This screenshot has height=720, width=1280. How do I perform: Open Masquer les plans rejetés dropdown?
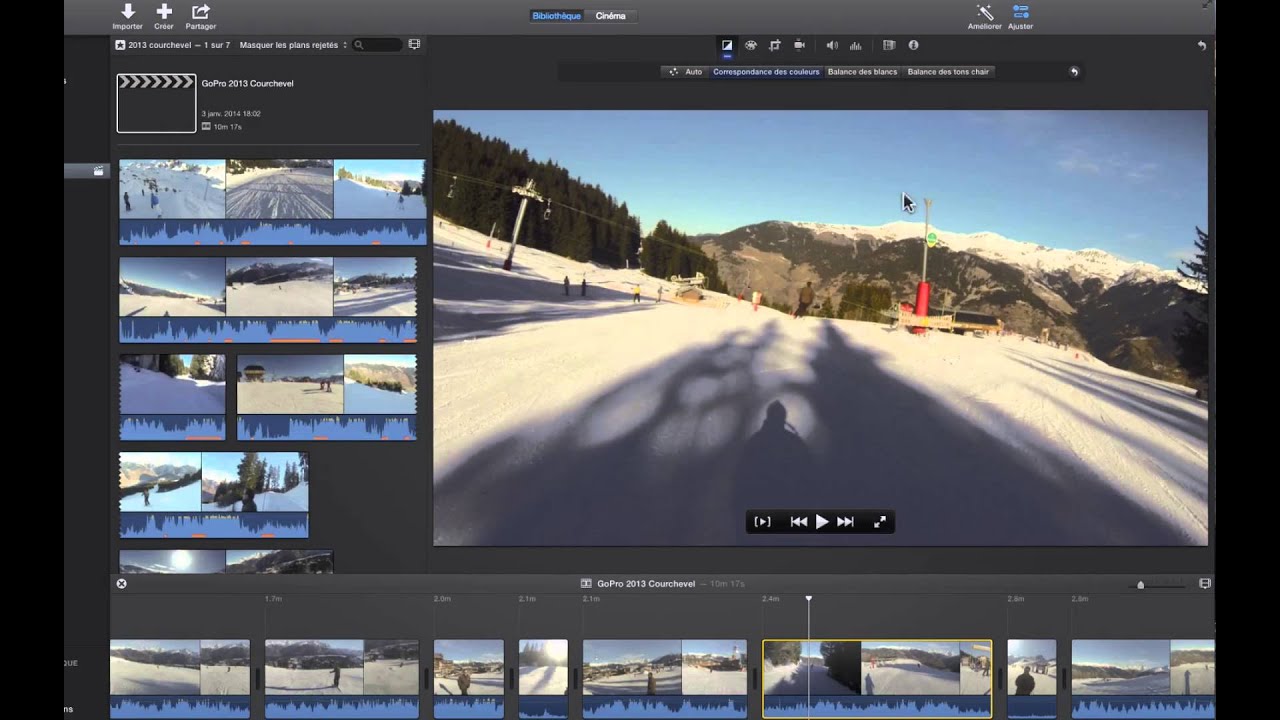(x=294, y=45)
